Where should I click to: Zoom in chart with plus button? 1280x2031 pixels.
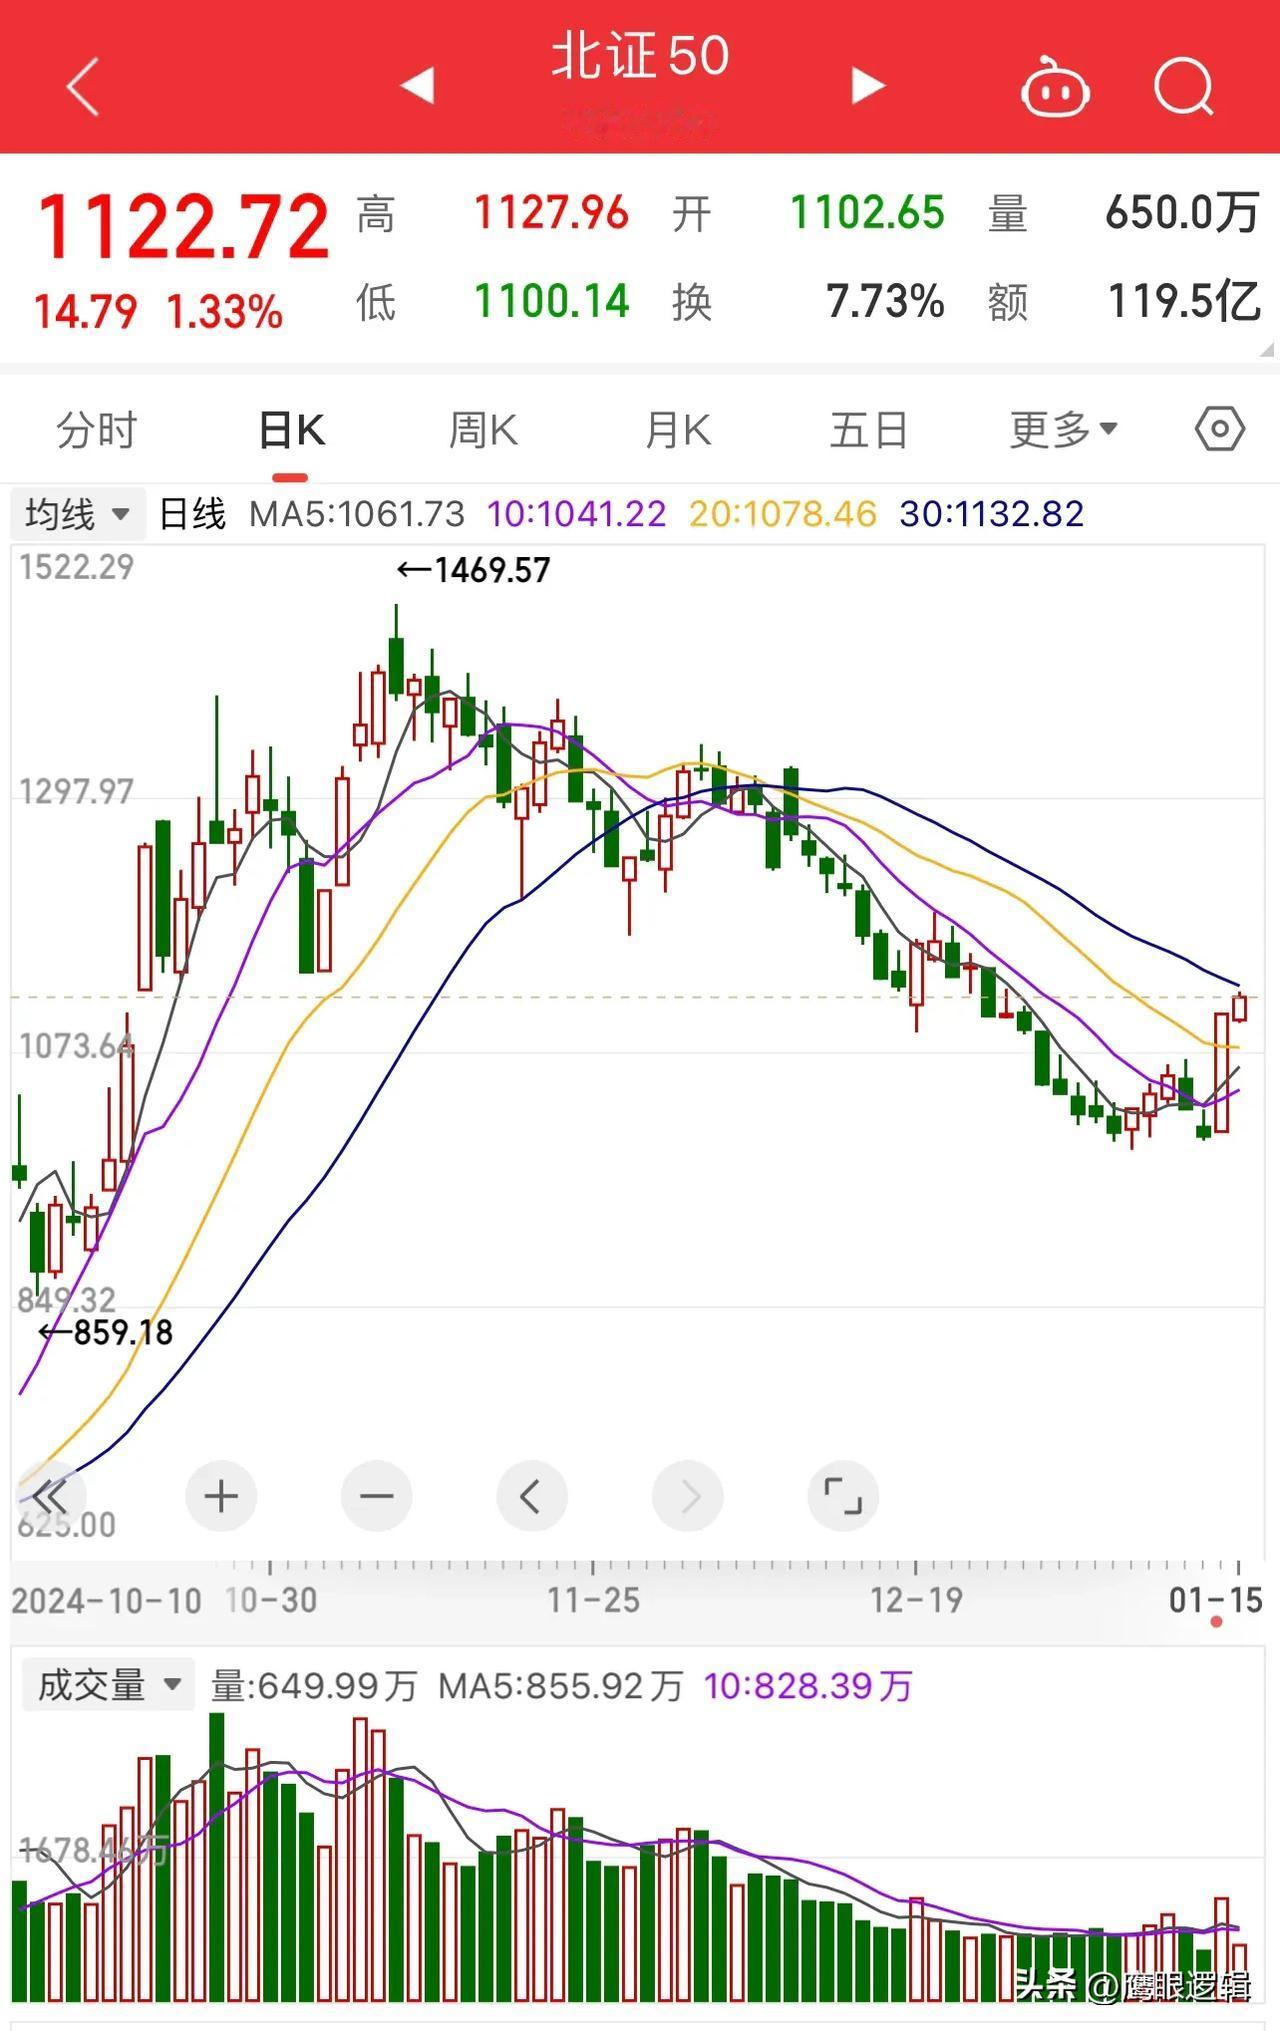221,1496
